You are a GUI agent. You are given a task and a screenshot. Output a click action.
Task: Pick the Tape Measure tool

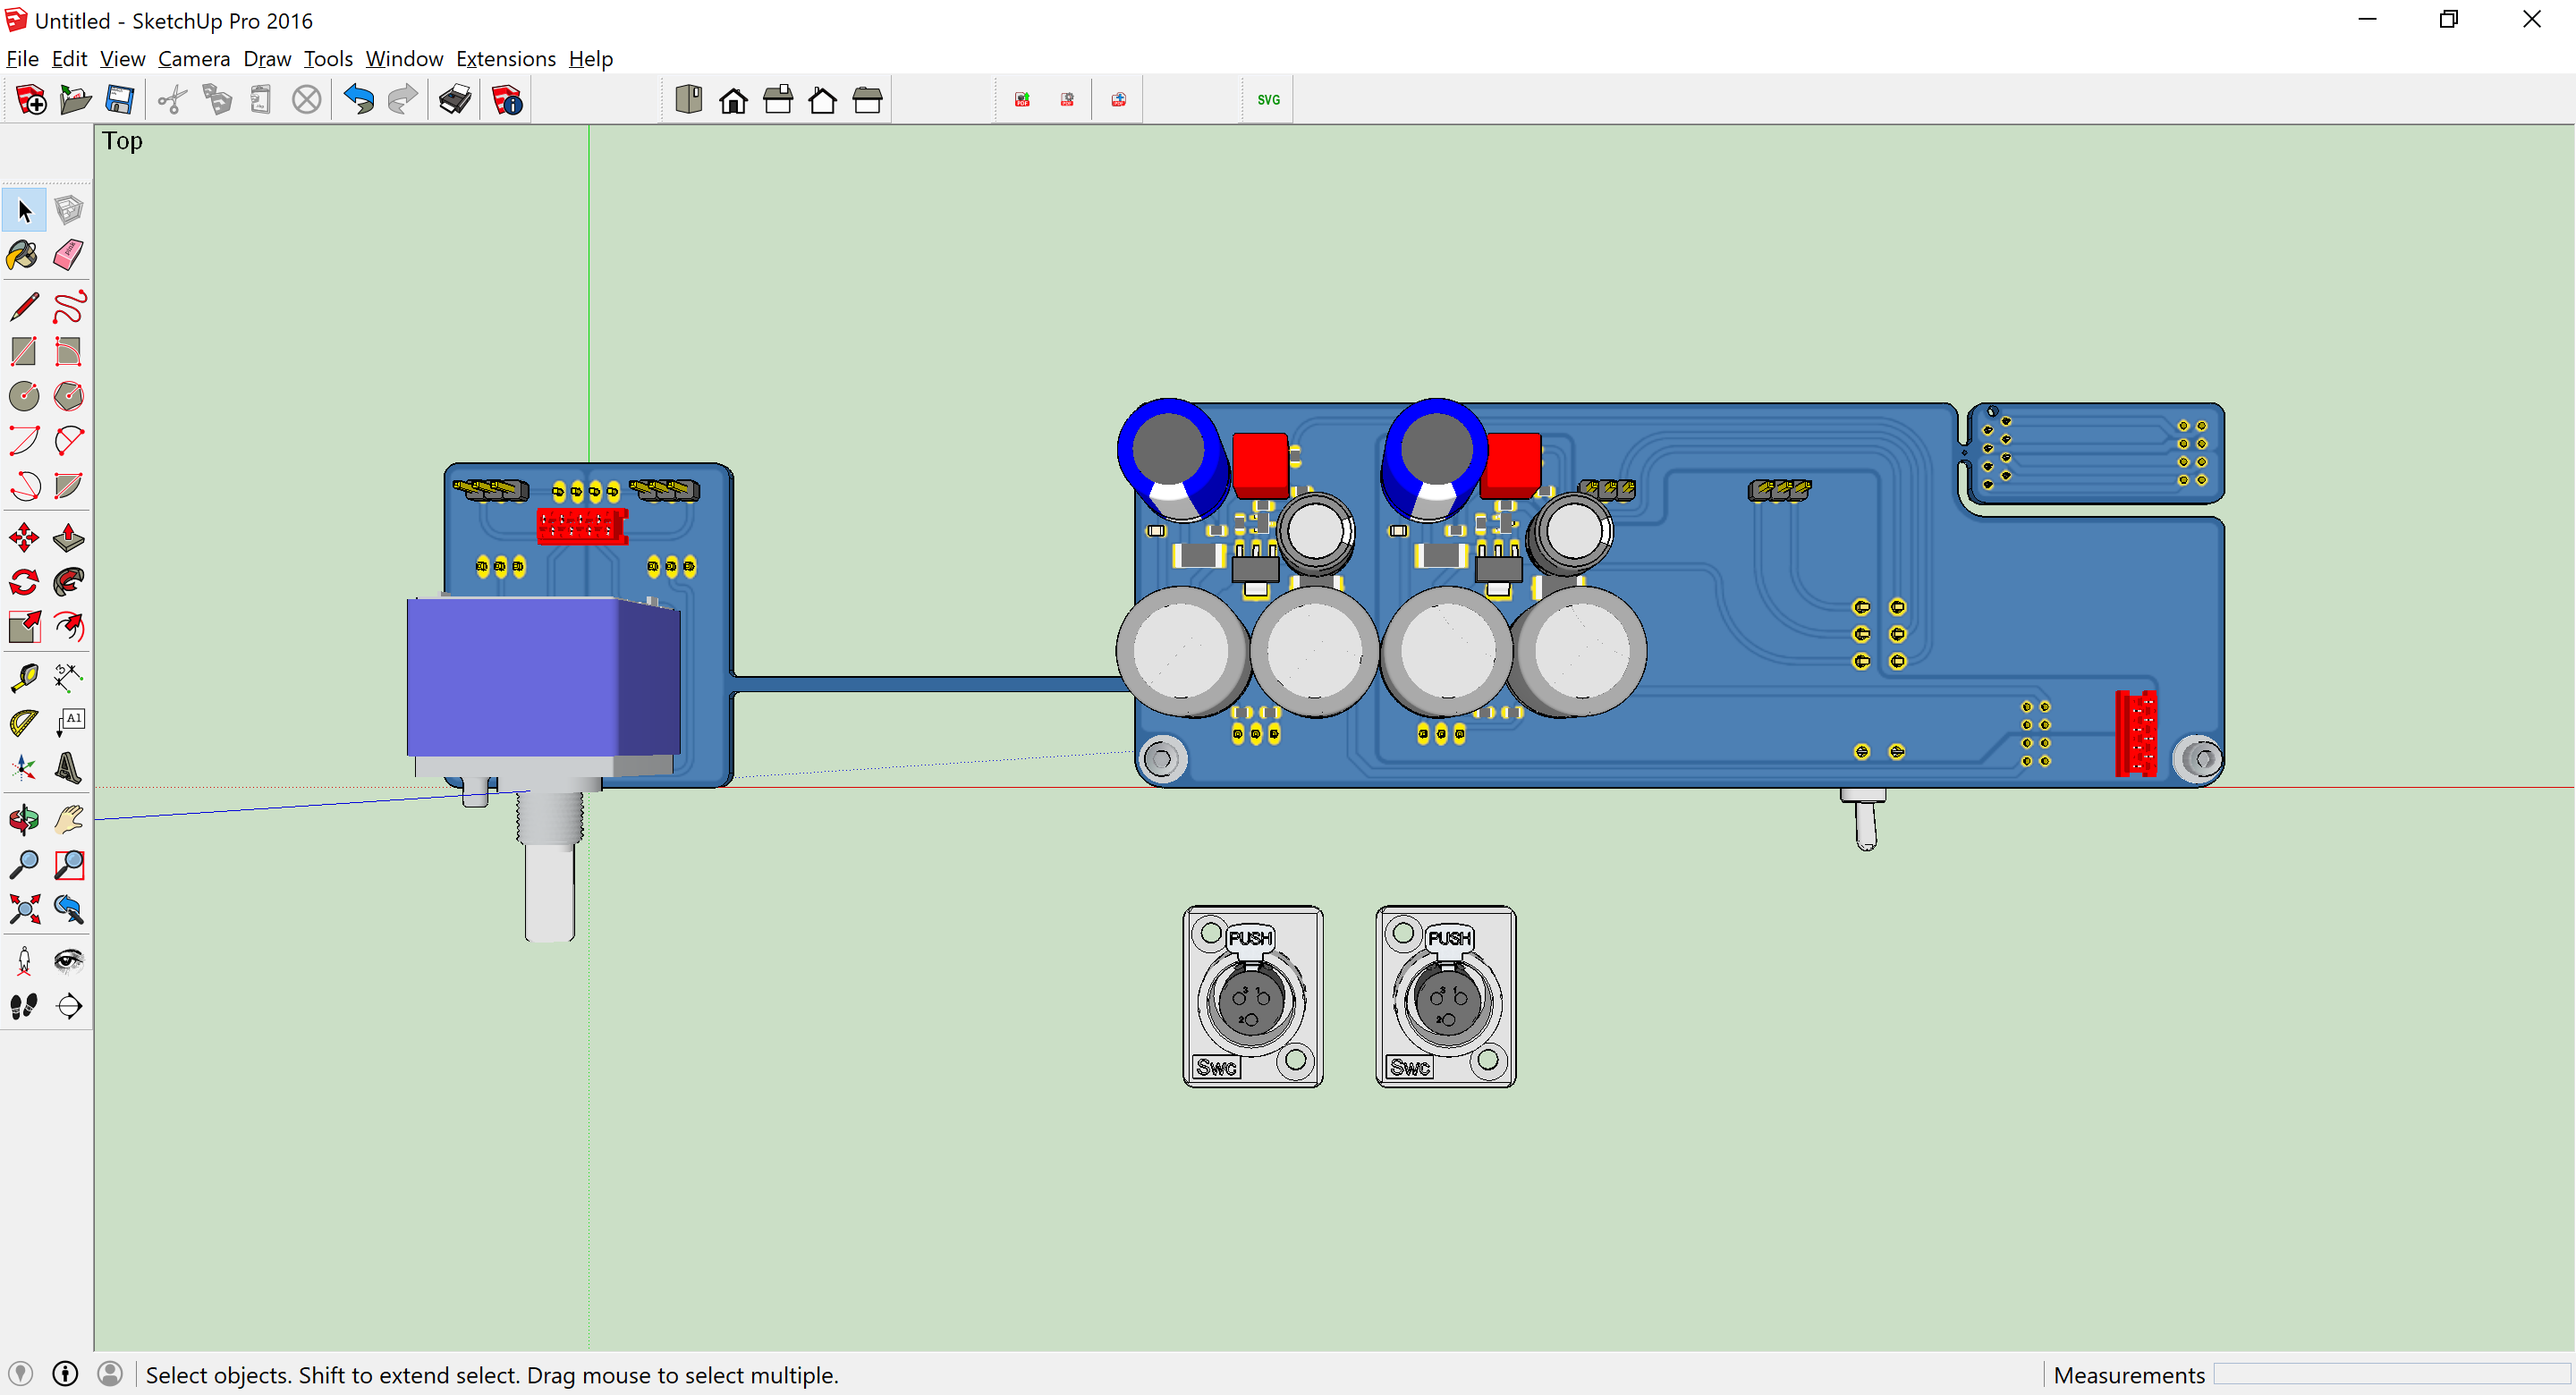click(x=24, y=678)
